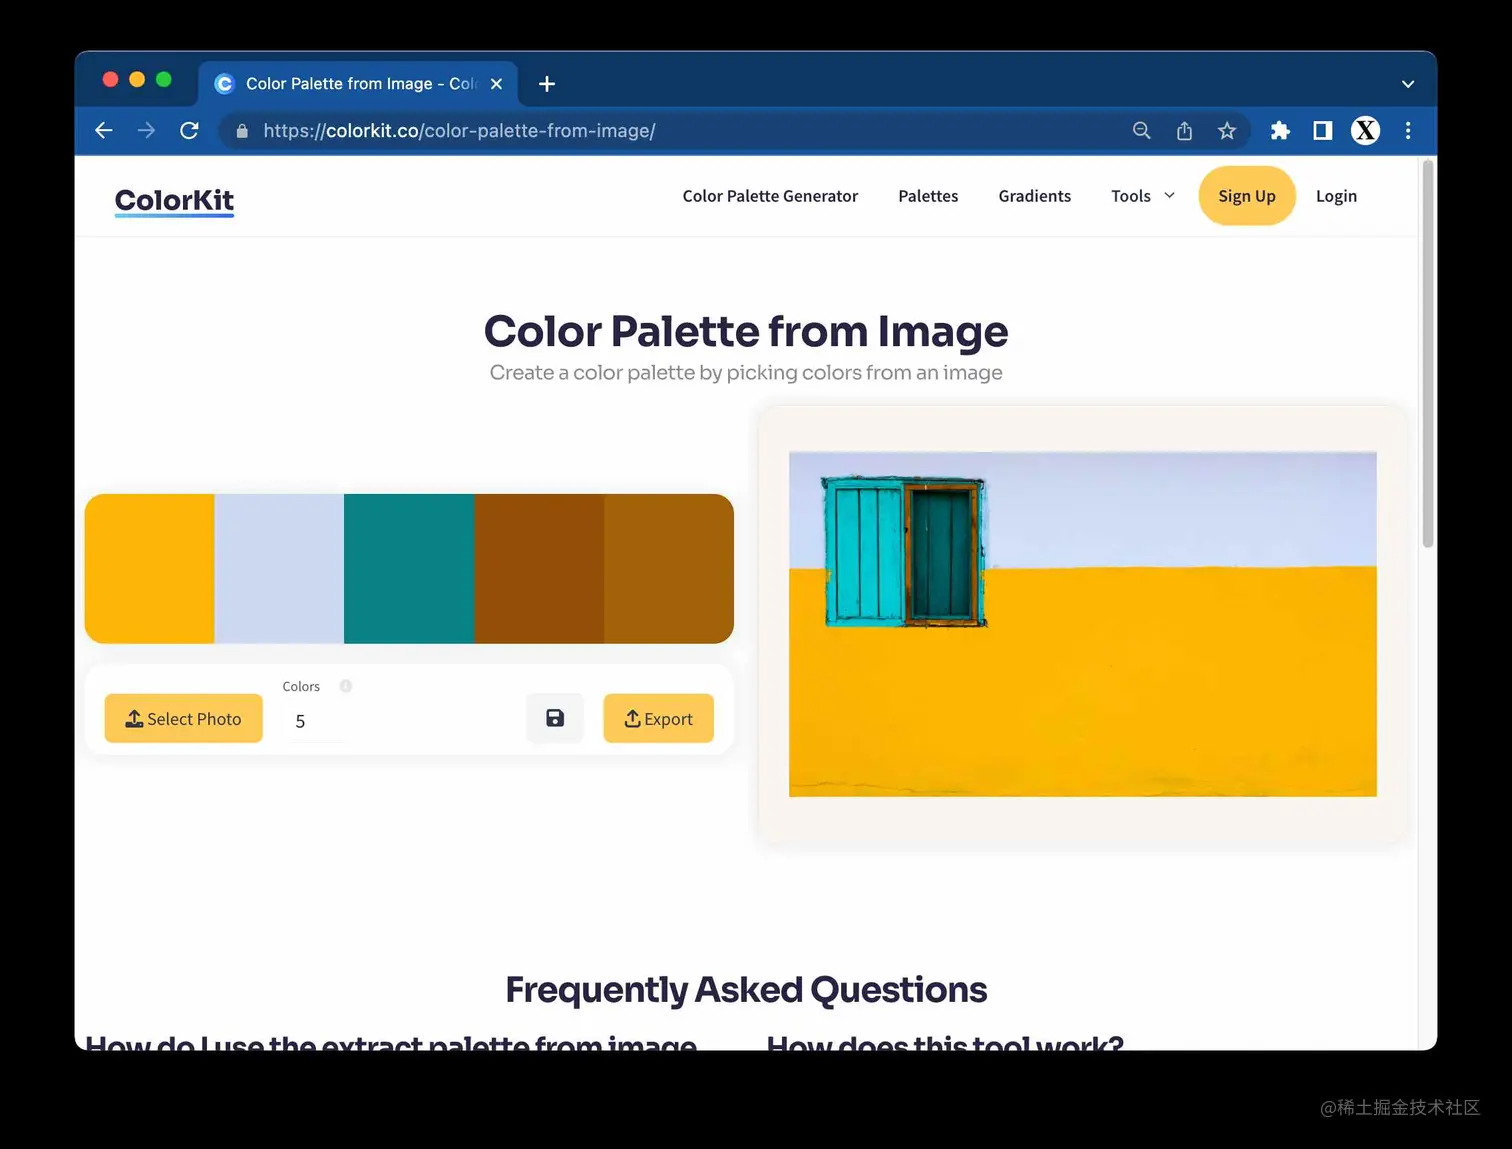Open the Colors info tooltip icon
The image size is (1512, 1149).
[345, 686]
